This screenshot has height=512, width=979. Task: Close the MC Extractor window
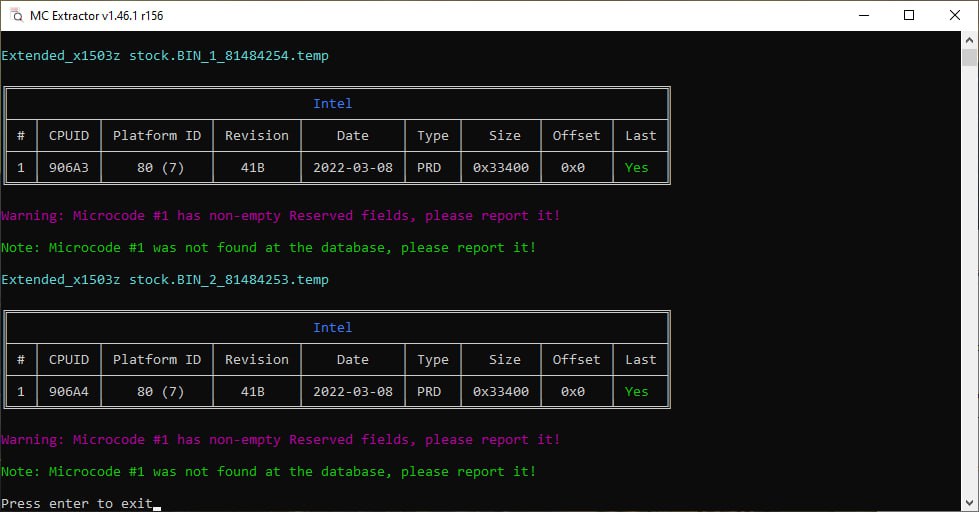click(955, 16)
